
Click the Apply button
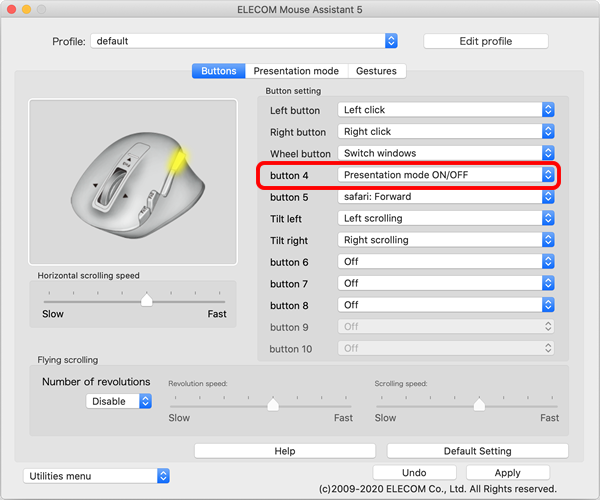(508, 473)
